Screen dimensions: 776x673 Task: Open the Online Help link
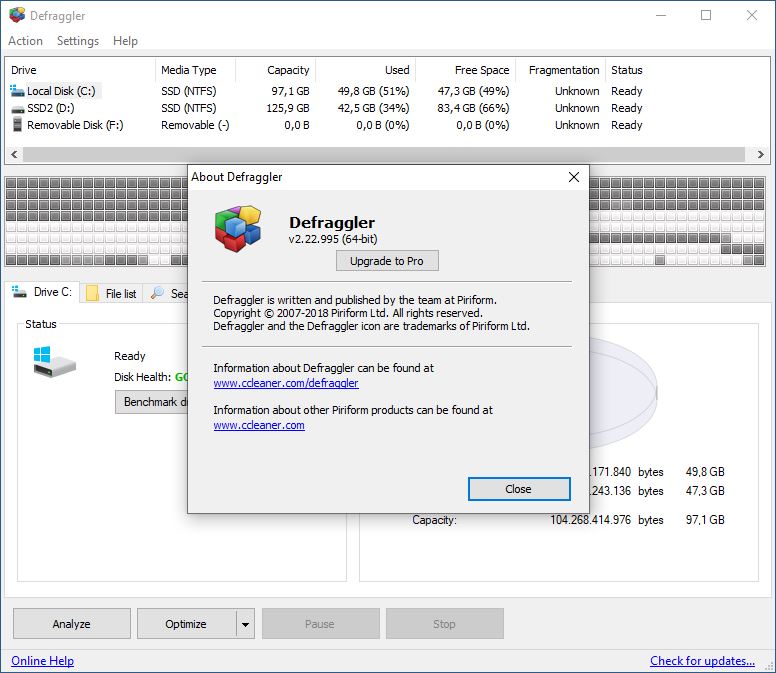[43, 661]
